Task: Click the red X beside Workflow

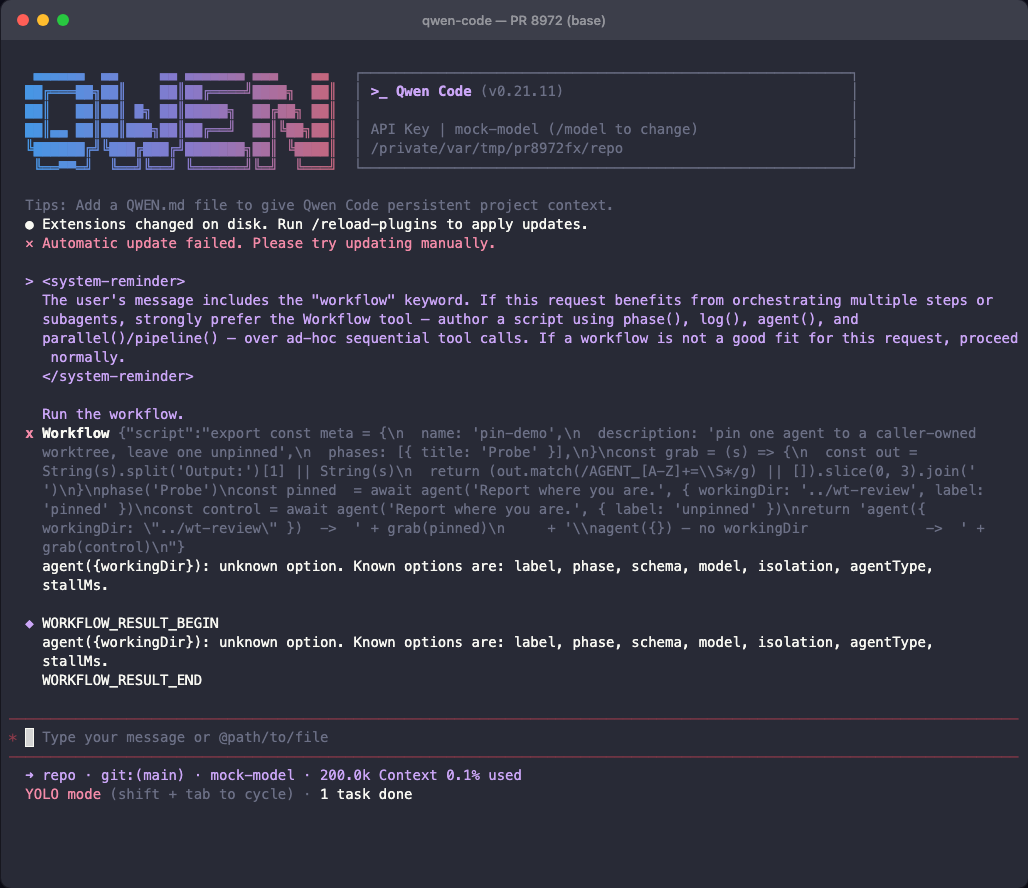Action: pyautogui.click(x=29, y=434)
